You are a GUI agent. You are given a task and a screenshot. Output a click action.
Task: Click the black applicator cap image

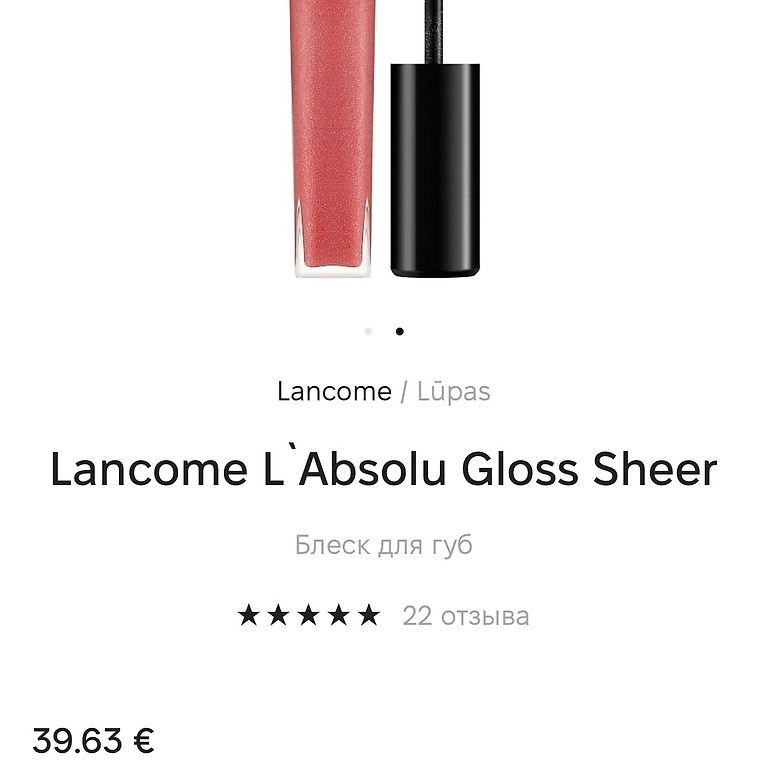click(435, 169)
